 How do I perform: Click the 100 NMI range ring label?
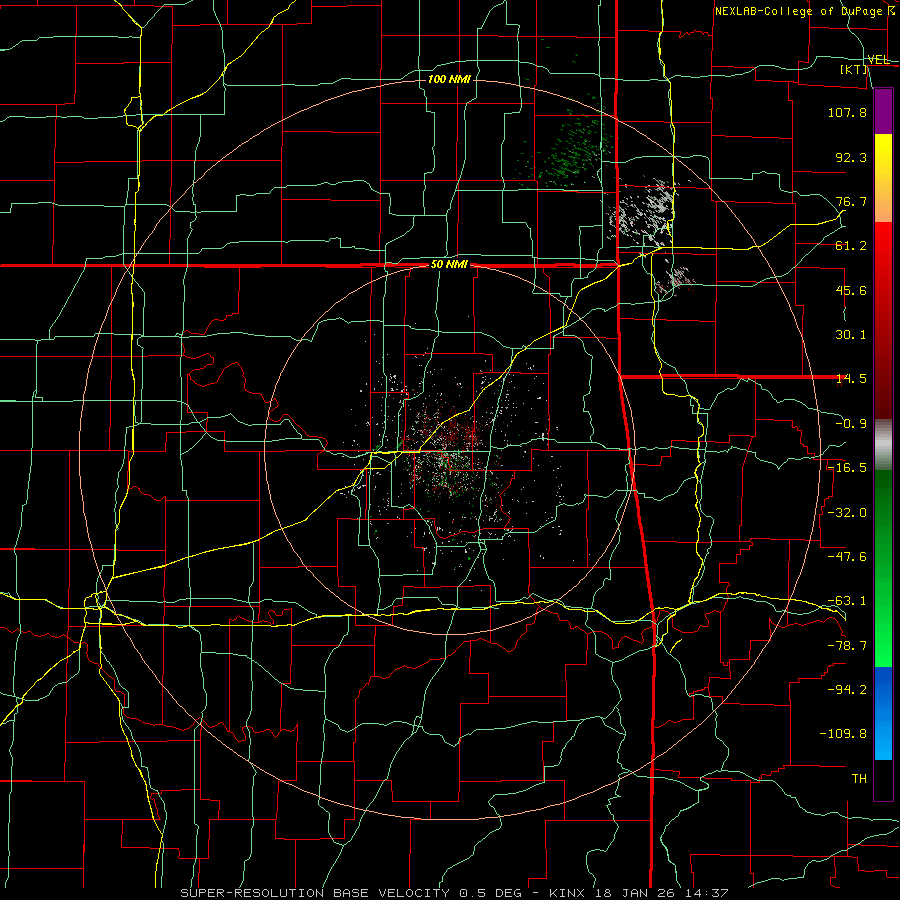449,79
